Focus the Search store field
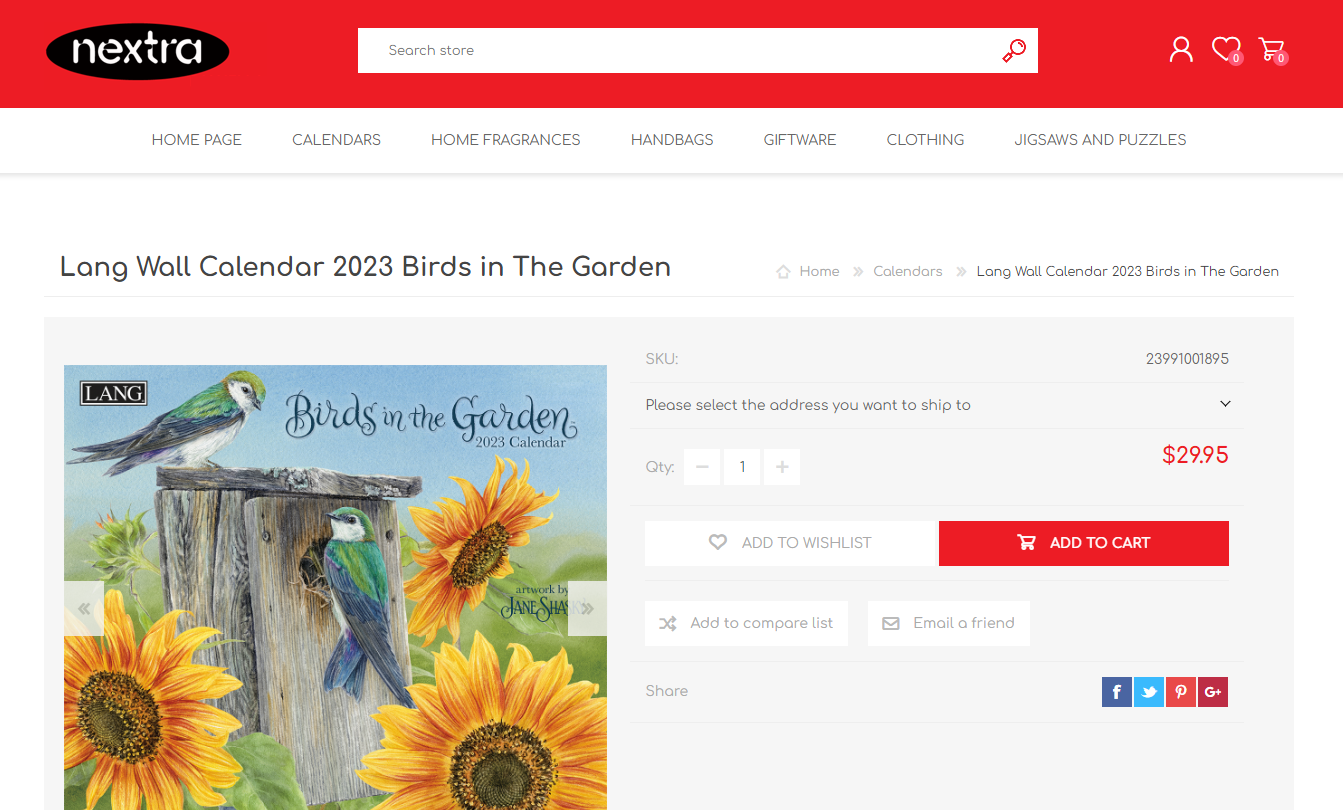The width and height of the screenshot is (1343, 810). [680, 50]
